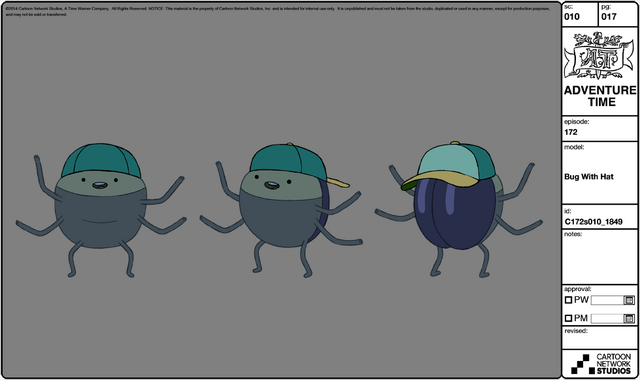
Task: Click the scene number 010
Action: pos(572,17)
